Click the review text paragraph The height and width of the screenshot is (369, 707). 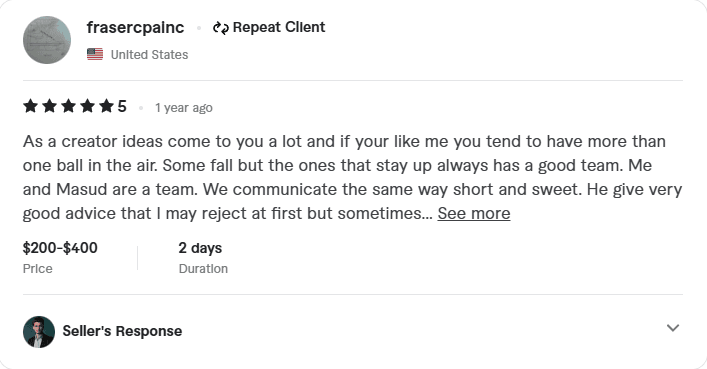(353, 177)
